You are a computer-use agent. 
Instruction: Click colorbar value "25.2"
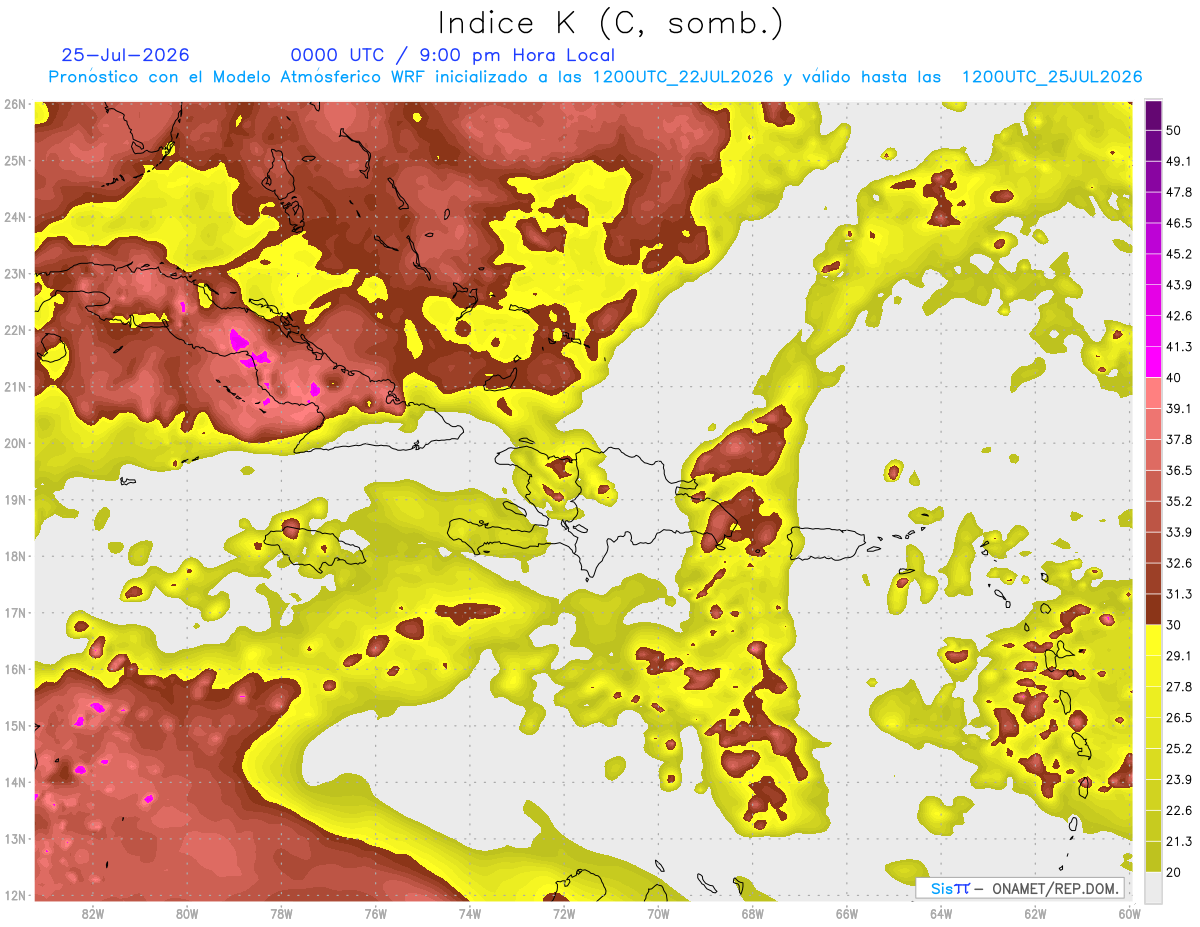point(1179,749)
